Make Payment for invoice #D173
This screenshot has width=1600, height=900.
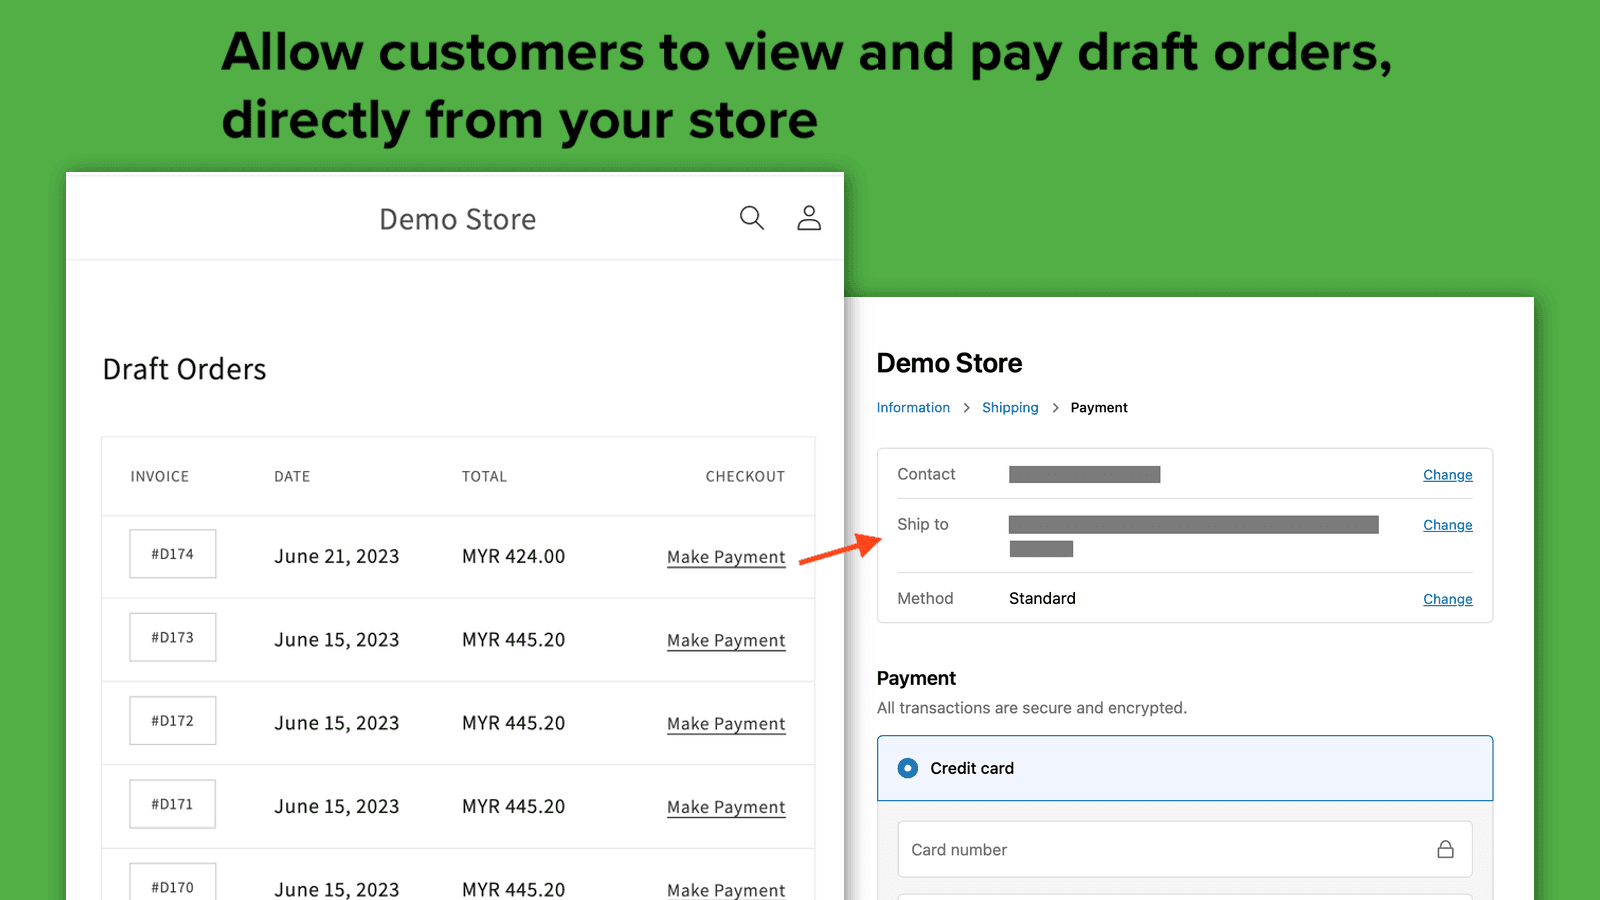725,640
